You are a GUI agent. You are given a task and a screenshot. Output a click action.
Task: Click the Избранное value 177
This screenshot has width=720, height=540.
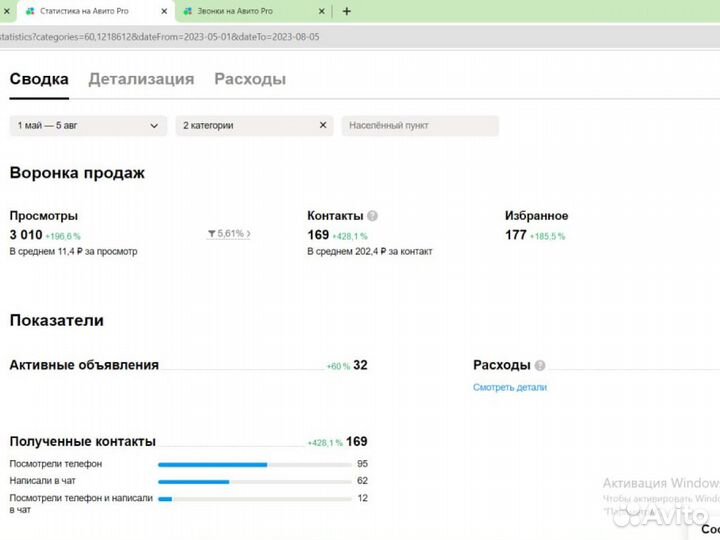coord(516,235)
